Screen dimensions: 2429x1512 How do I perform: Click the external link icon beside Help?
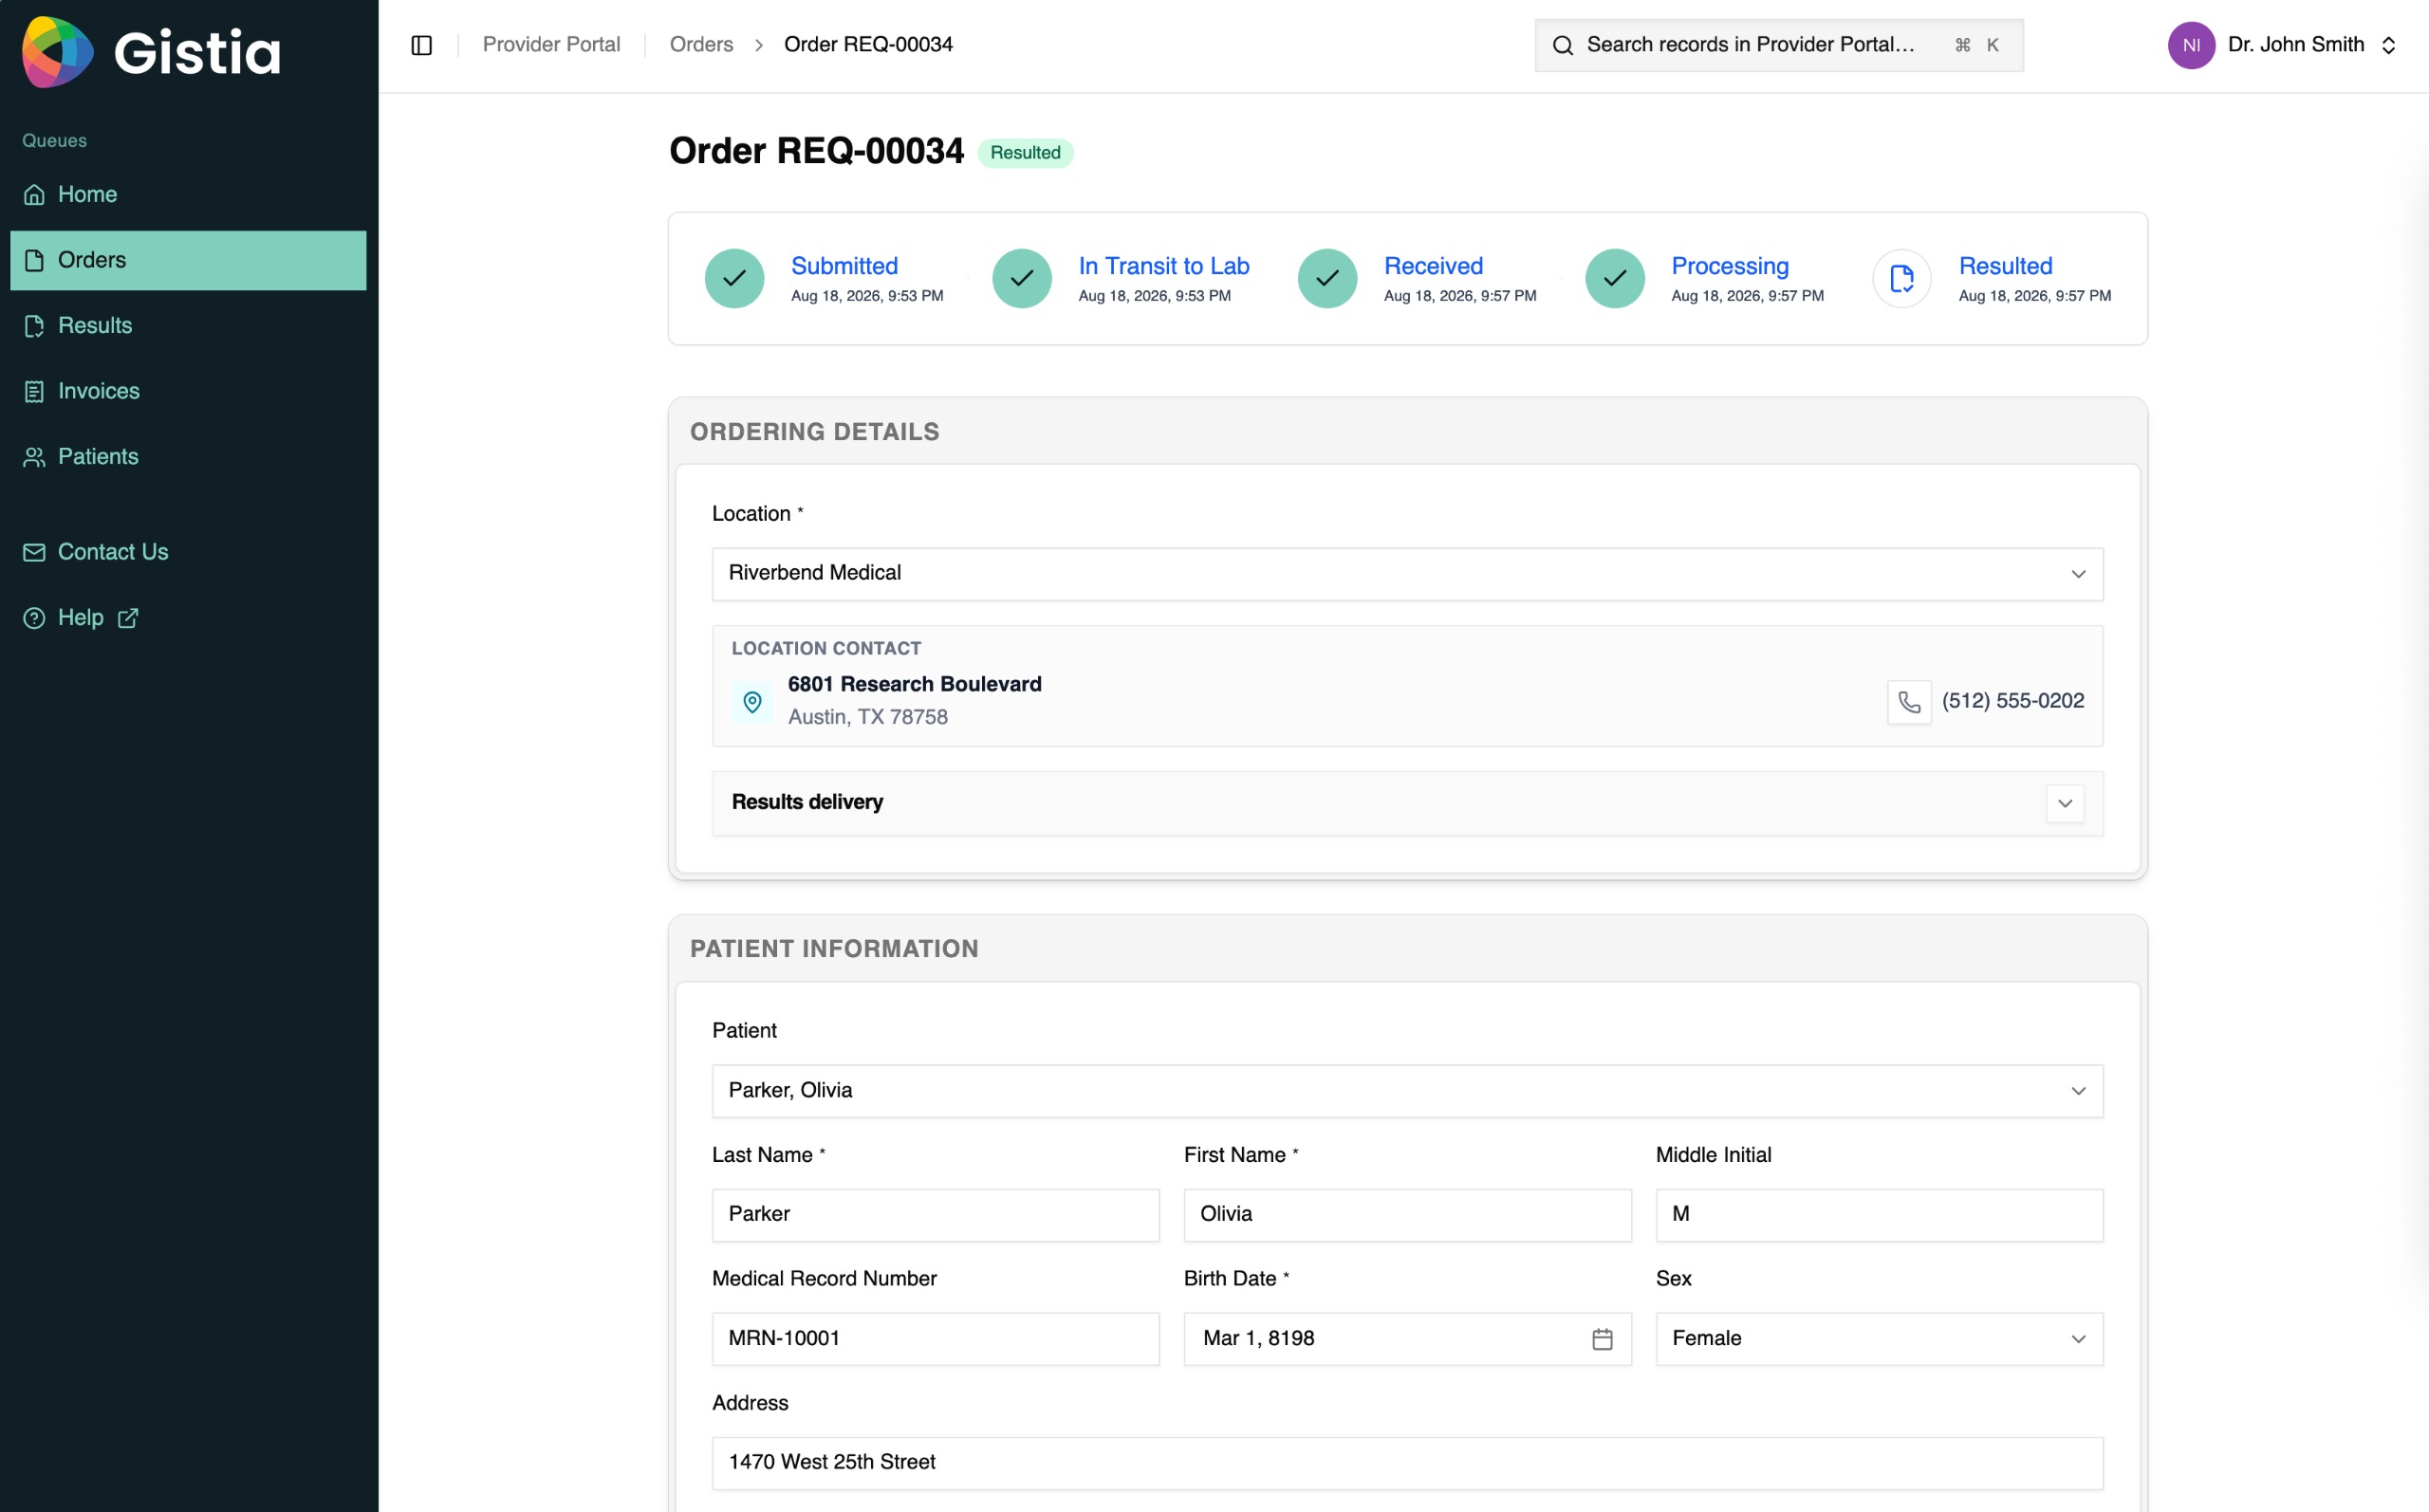coord(127,619)
